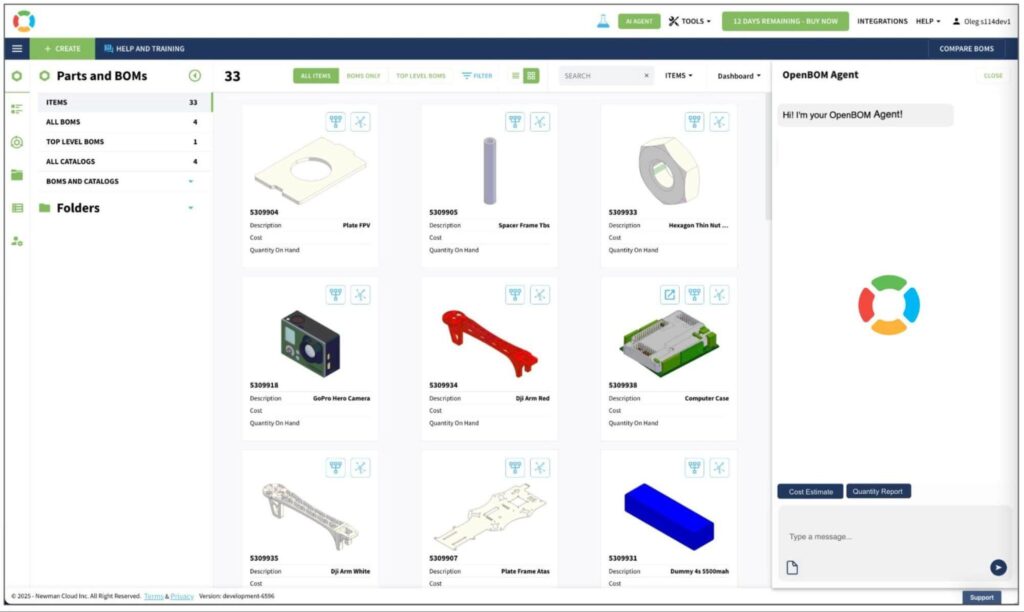Open the Oleg s114dev1 user menu
Image resolution: width=1024 pixels, height=612 pixels.
pos(982,21)
